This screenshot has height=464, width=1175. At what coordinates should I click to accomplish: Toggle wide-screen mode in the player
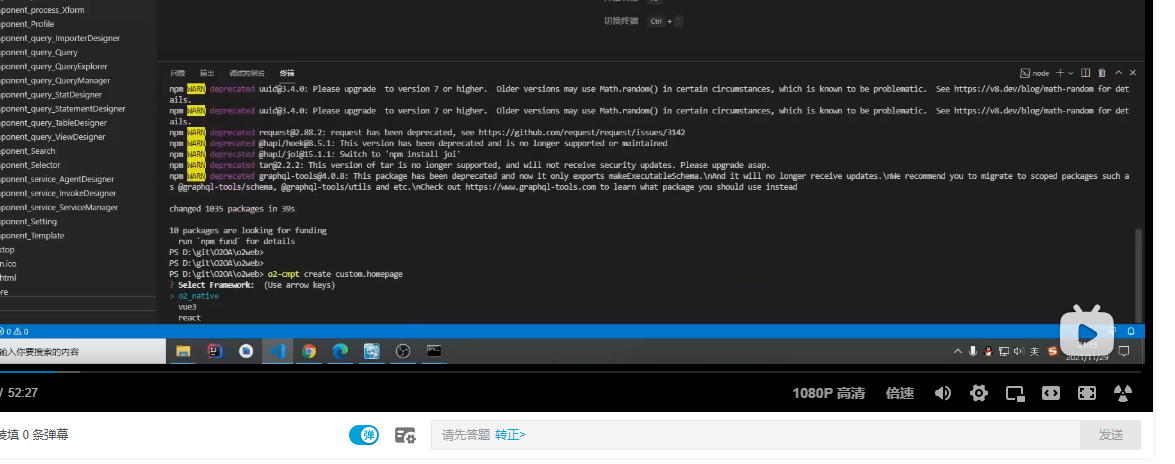[x=1051, y=393]
